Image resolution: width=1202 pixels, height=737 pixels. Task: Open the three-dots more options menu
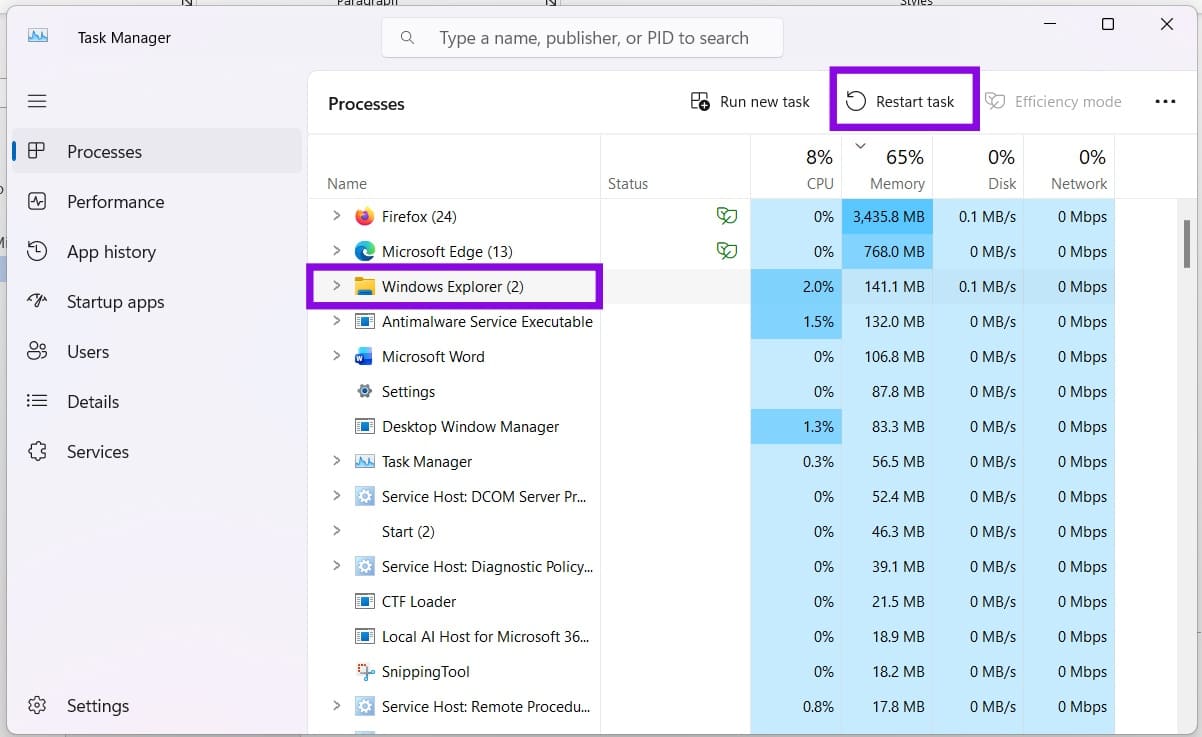[1165, 101]
